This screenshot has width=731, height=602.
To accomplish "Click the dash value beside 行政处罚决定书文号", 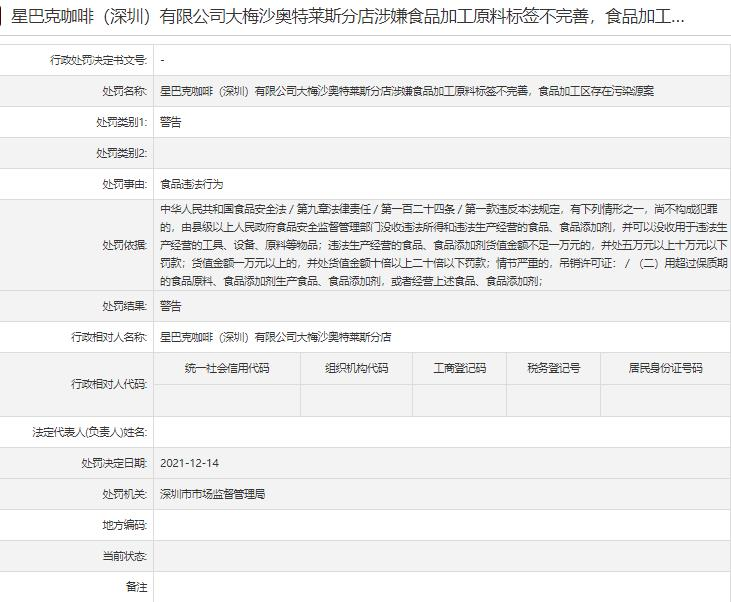I will click(162, 60).
